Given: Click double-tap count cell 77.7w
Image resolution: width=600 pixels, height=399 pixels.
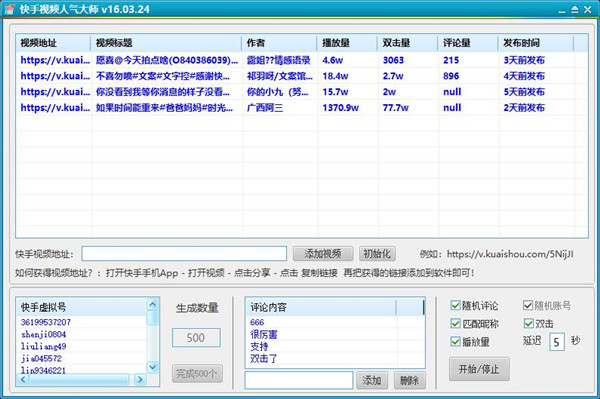Looking at the screenshot, I should coord(396,108).
